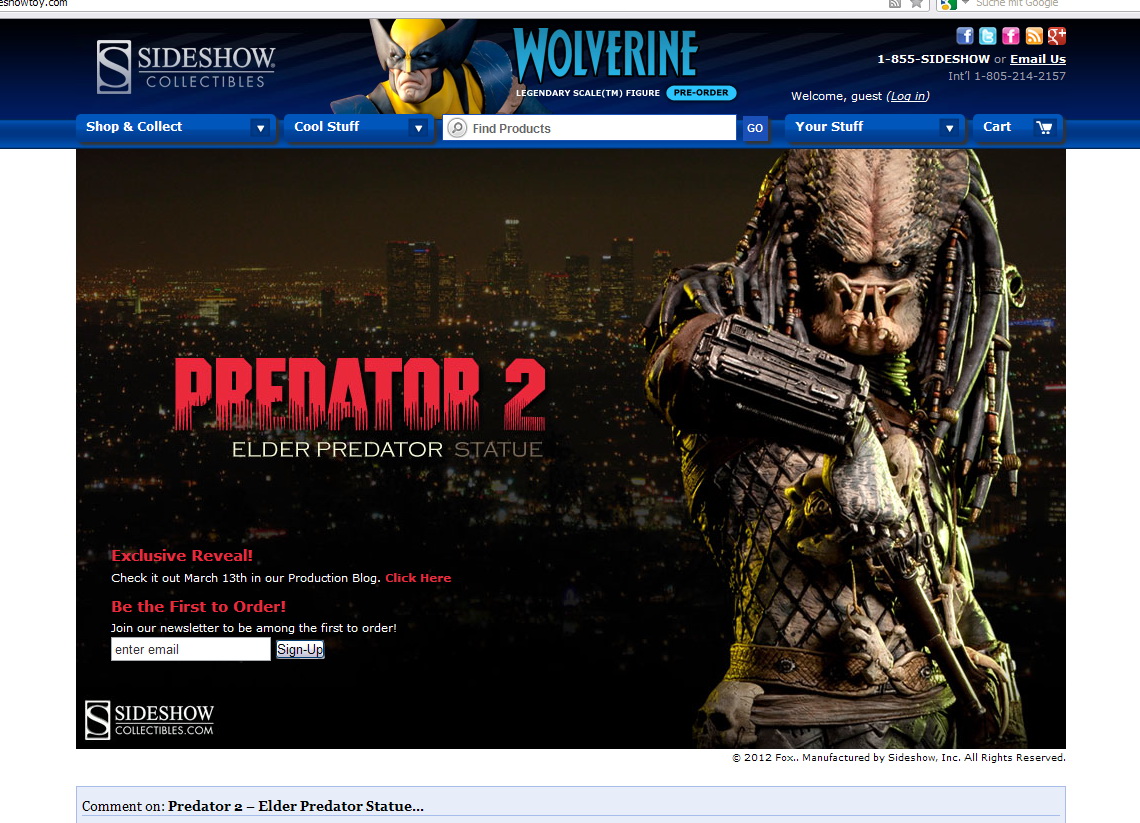The height and width of the screenshot is (823, 1140).
Task: Bookmark page with star icon
Action: pyautogui.click(x=917, y=4)
